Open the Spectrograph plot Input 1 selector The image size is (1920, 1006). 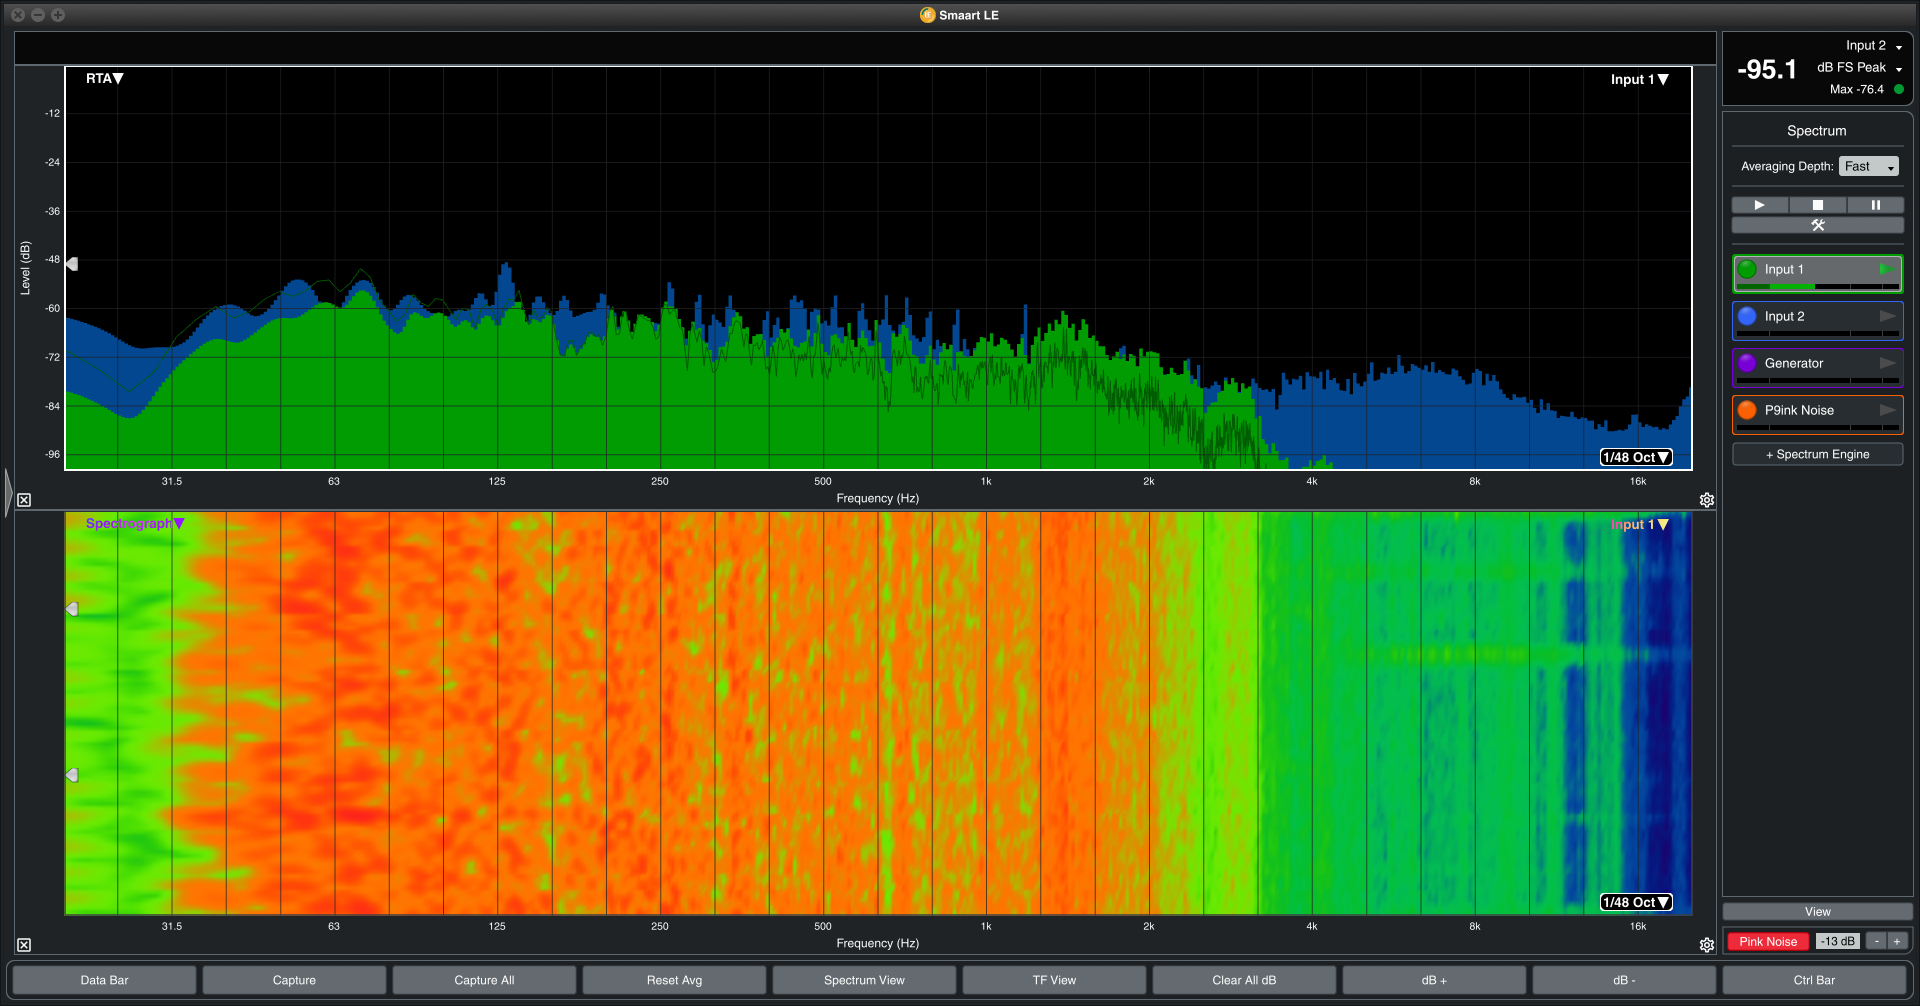click(x=1639, y=524)
